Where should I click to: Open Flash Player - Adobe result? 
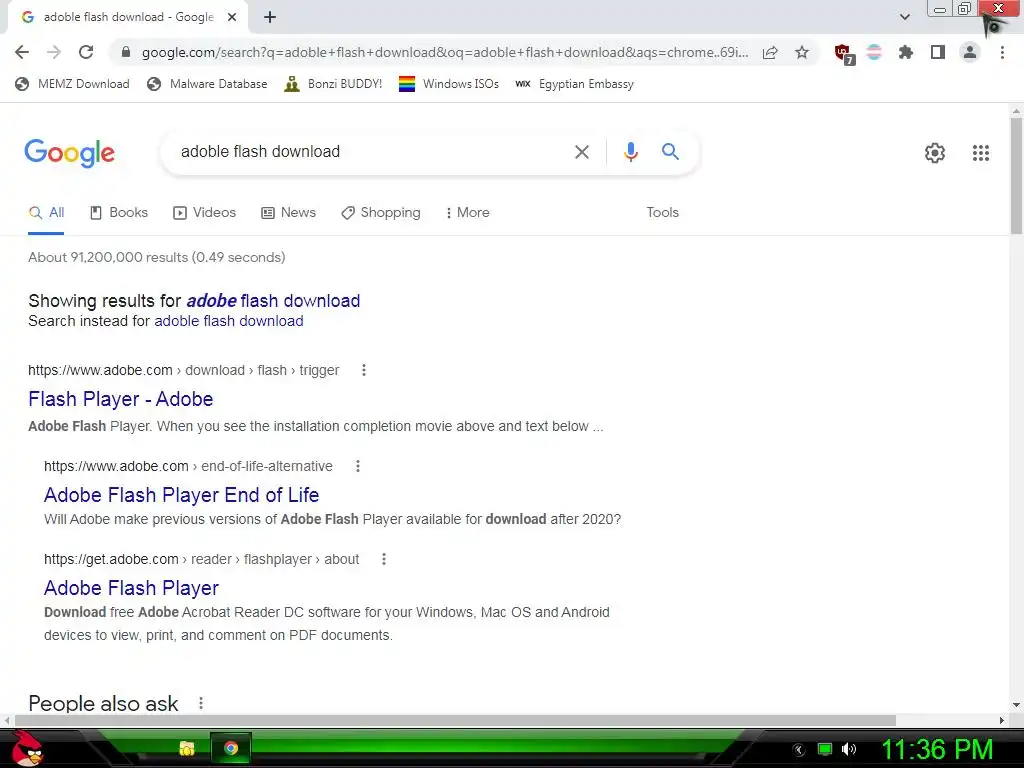(120, 399)
